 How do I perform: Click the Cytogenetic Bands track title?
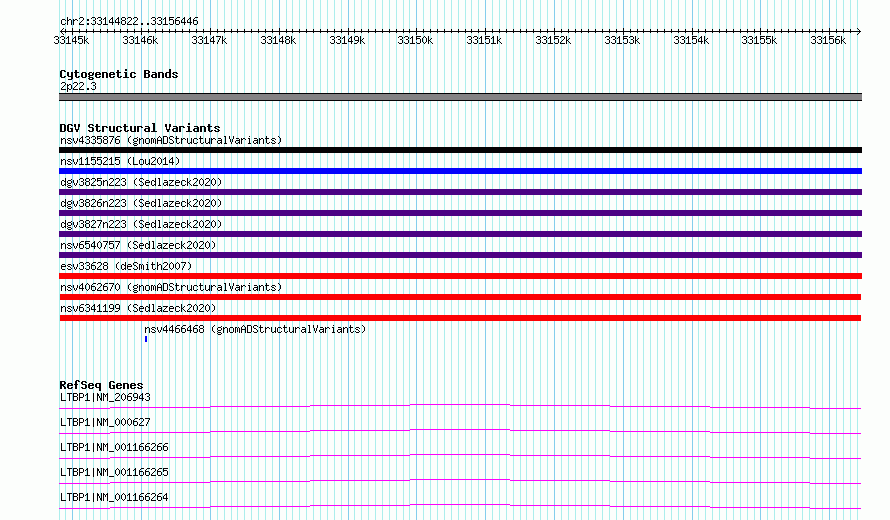119,74
